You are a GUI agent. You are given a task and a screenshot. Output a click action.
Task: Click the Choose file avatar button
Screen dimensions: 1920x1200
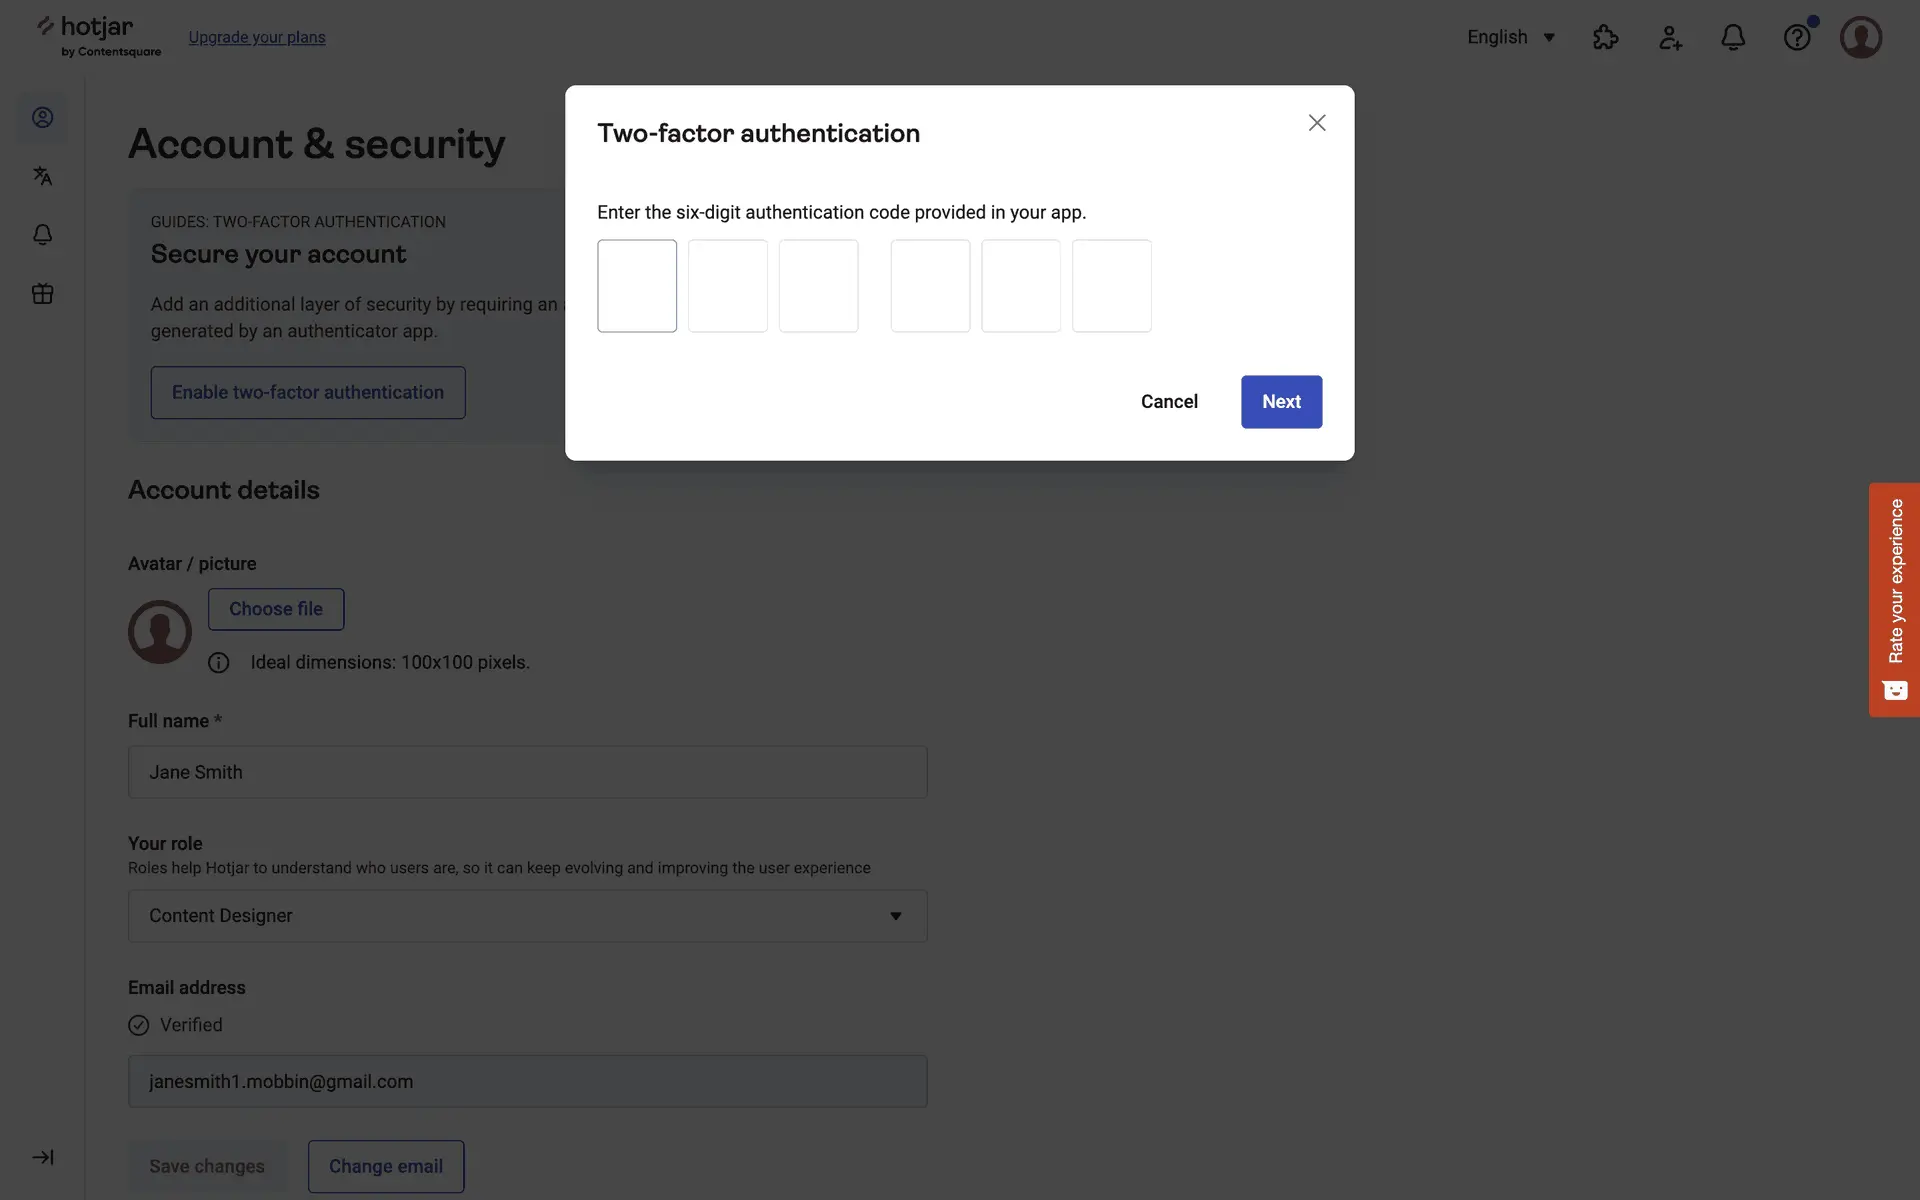(276, 609)
